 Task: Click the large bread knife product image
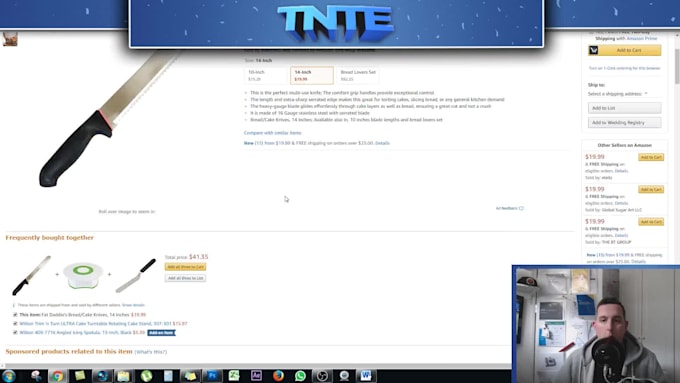(108, 119)
